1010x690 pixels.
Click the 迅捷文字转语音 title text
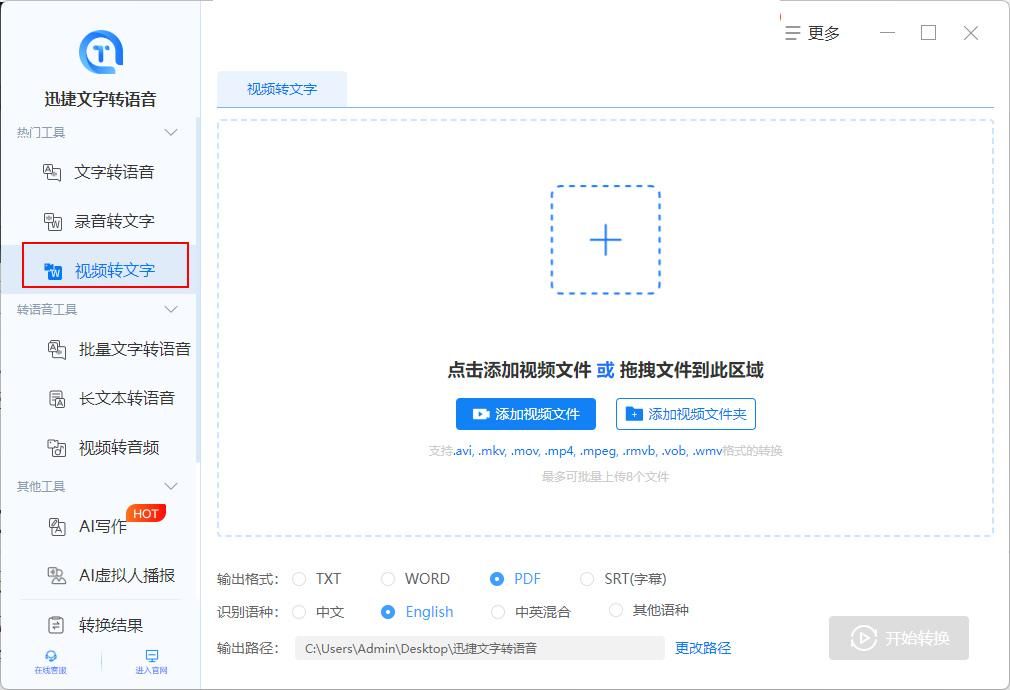[x=100, y=99]
